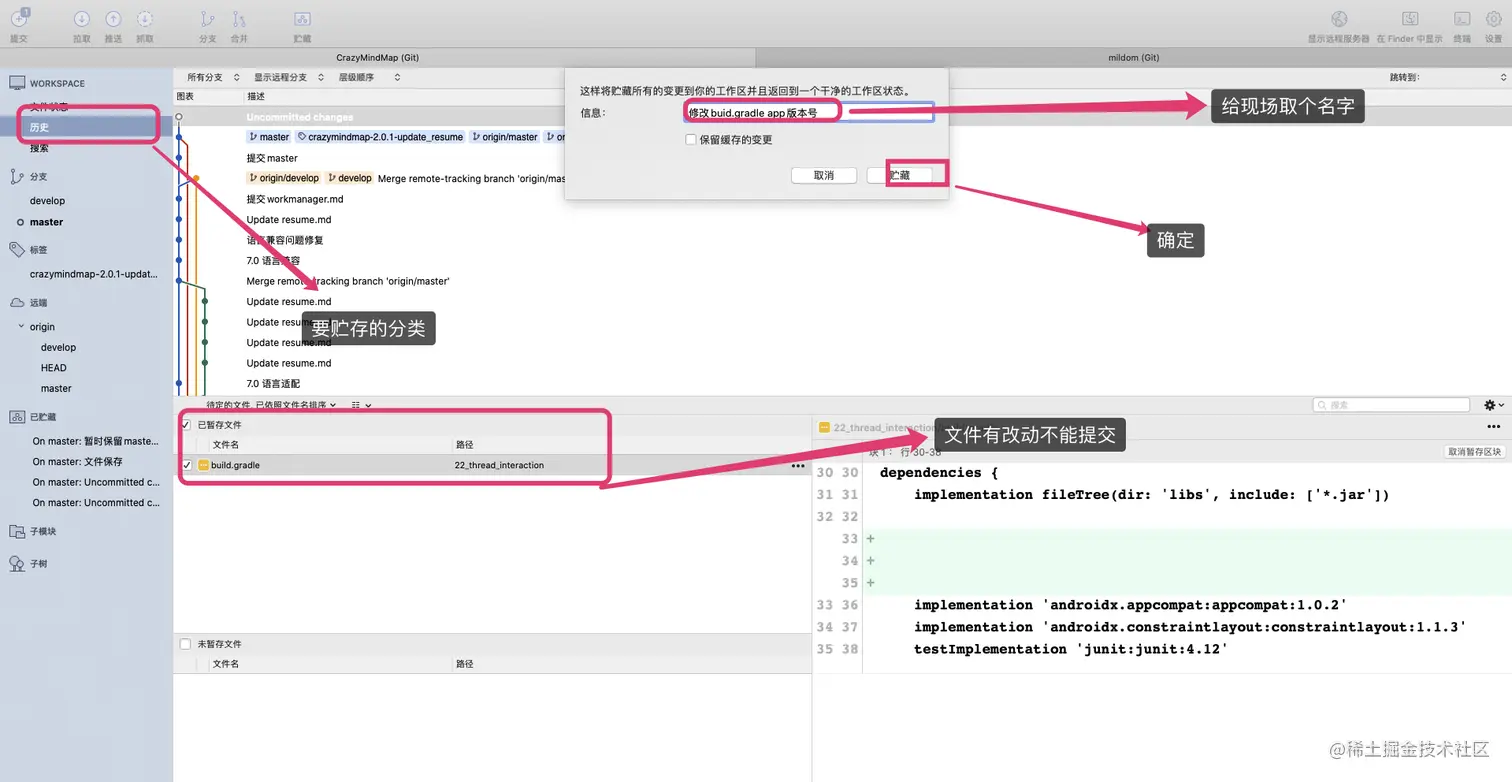Image resolution: width=1512 pixels, height=782 pixels.
Task: Click ellipsis menu in diff header
Action: (1494, 427)
